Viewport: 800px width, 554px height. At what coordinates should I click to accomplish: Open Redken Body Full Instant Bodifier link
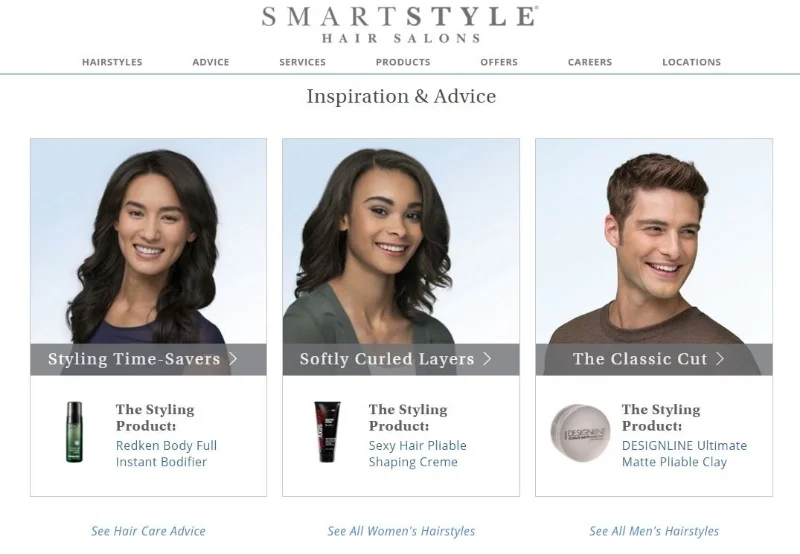[166, 454]
